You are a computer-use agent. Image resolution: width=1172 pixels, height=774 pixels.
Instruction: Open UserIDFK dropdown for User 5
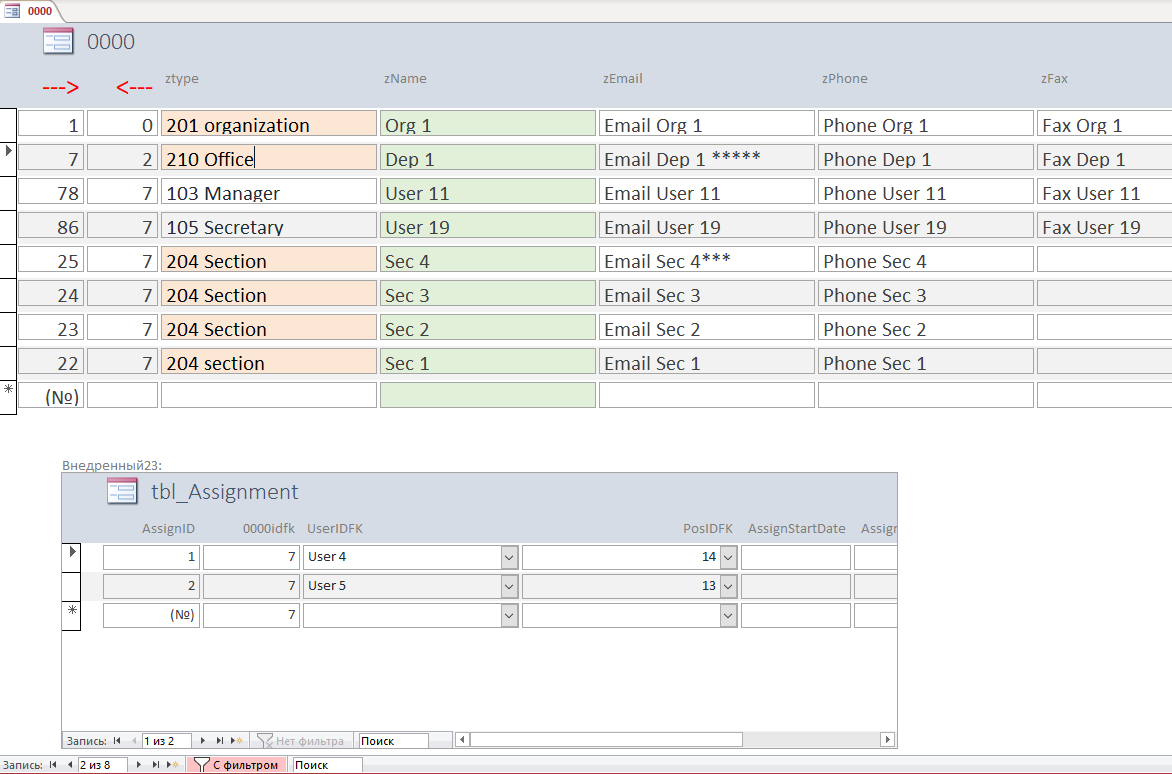coord(509,586)
